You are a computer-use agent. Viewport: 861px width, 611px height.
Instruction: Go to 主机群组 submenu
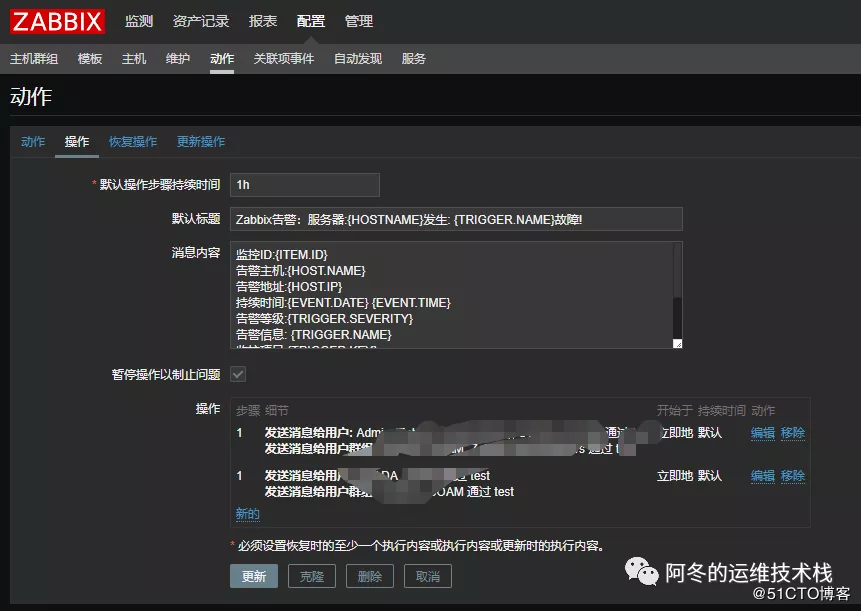[x=34, y=59]
